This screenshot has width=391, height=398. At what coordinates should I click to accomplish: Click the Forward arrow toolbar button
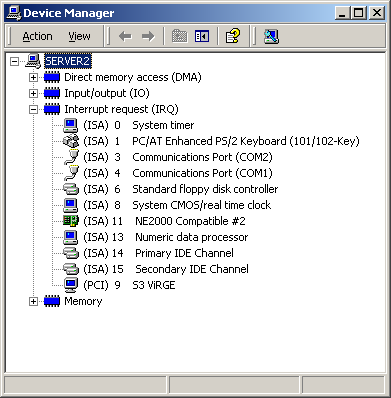pos(148,36)
